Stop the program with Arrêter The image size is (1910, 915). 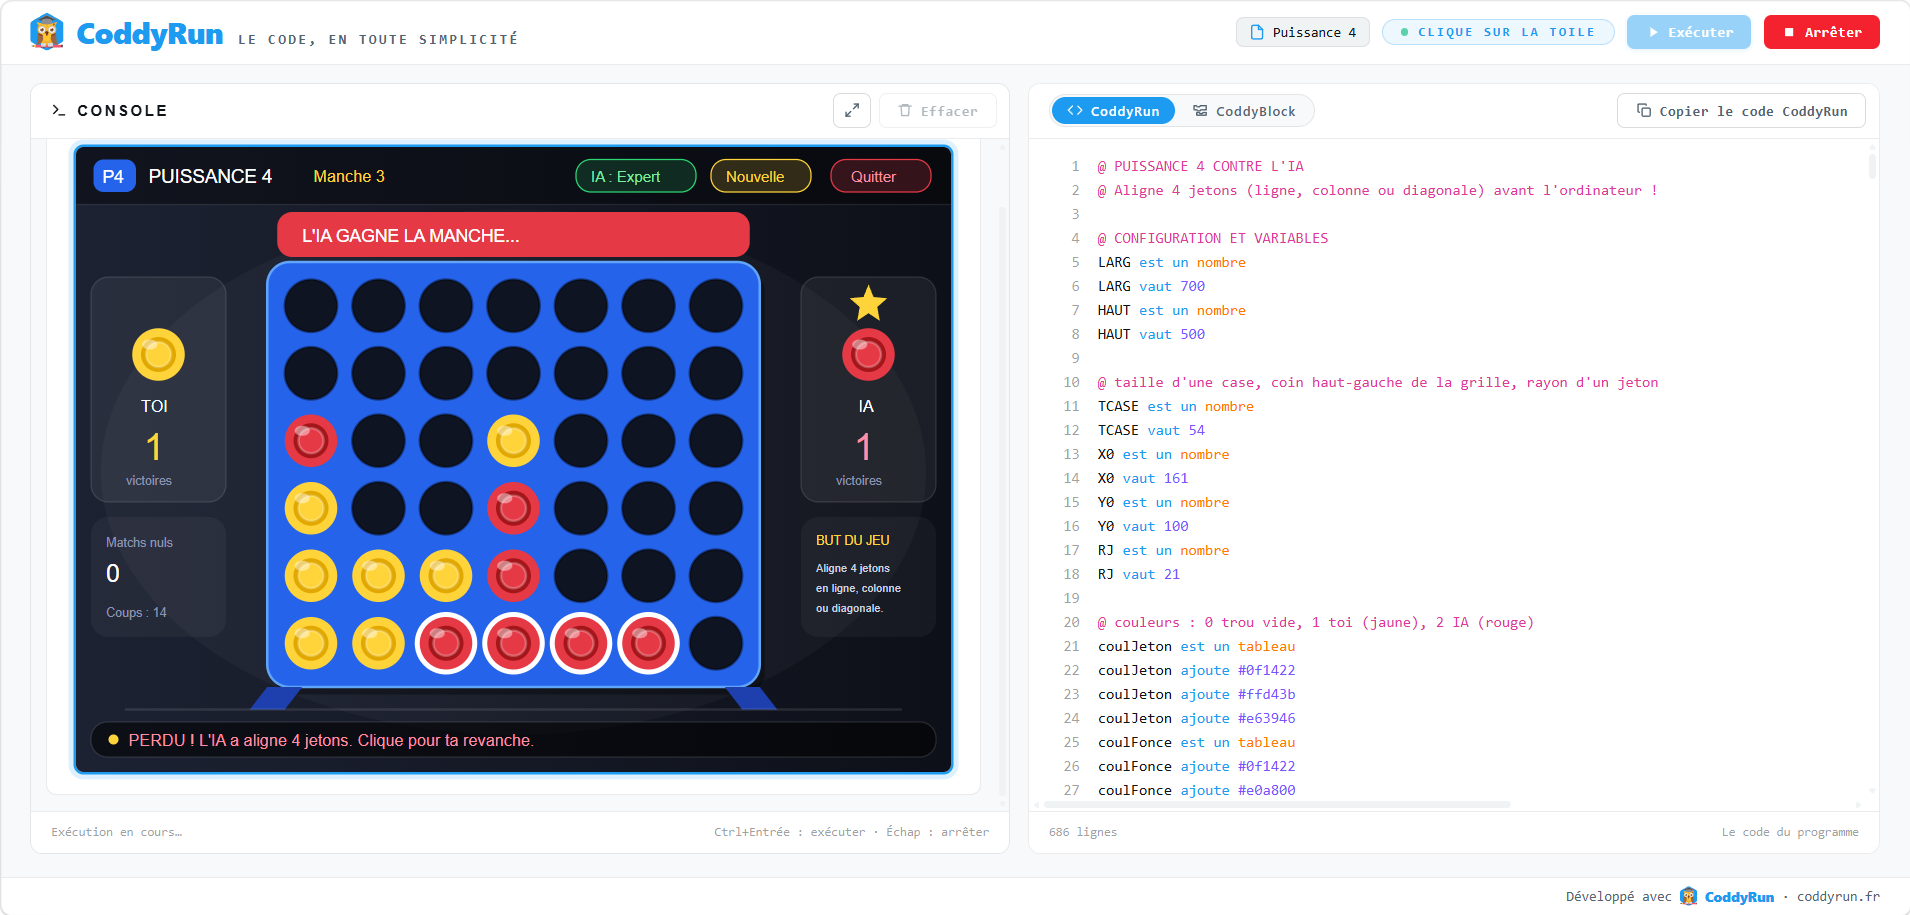(1822, 32)
